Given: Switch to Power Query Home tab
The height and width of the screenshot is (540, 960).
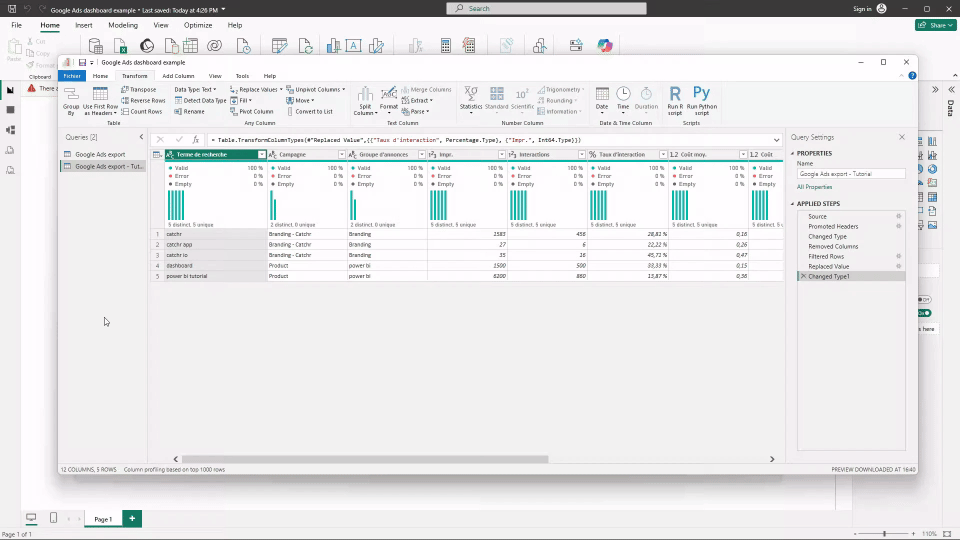Looking at the screenshot, I should 100,76.
